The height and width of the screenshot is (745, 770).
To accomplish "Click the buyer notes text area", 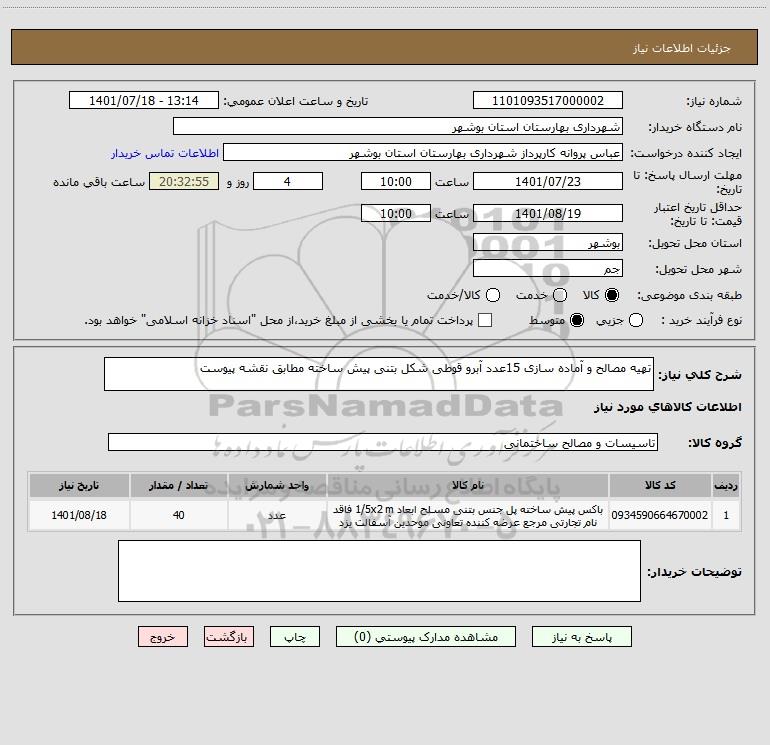I will pos(379,571).
